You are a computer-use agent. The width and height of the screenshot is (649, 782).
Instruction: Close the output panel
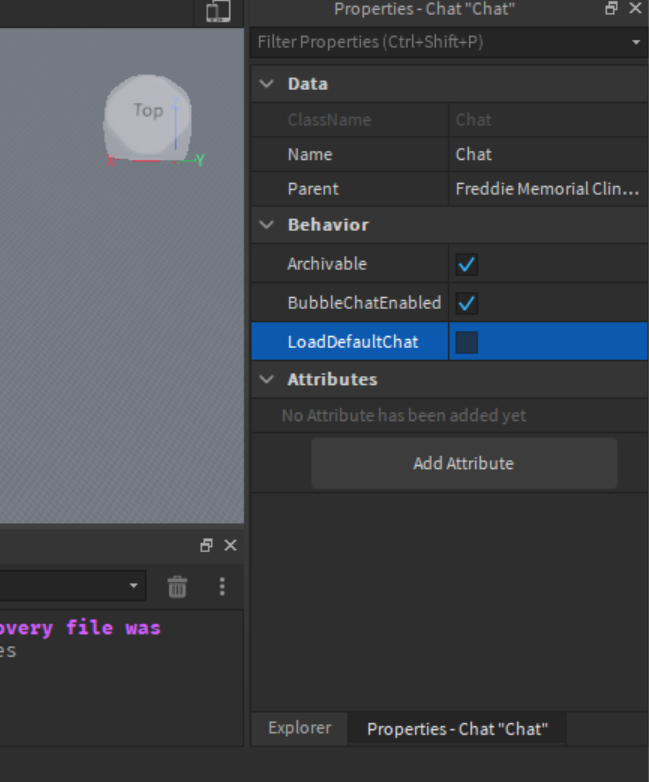(230, 545)
